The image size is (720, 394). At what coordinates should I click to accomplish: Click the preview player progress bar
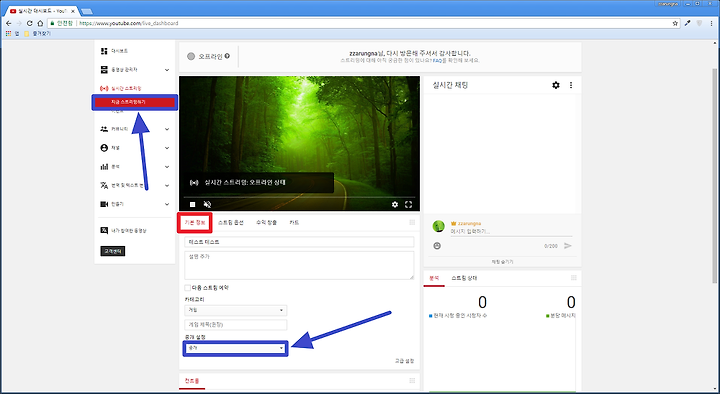coord(299,197)
